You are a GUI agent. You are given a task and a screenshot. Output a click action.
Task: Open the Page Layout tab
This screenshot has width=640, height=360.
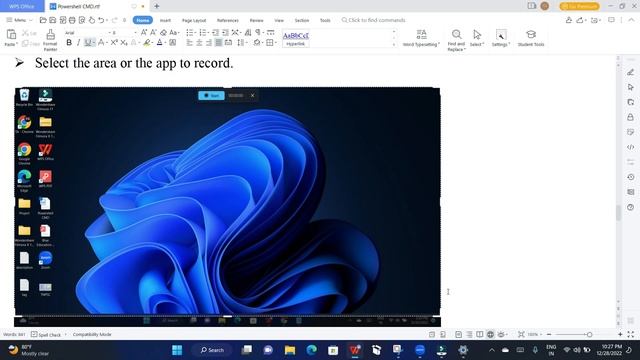(194, 20)
